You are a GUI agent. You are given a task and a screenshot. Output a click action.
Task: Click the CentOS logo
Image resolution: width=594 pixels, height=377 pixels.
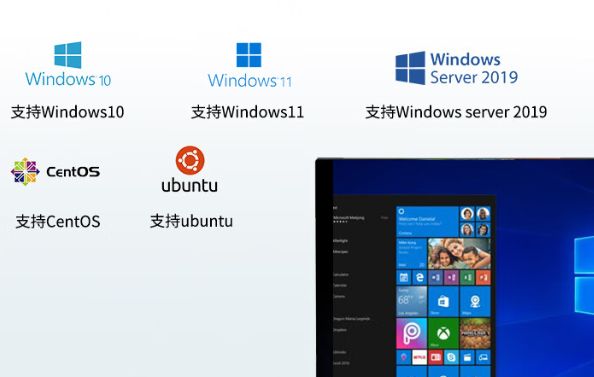coord(55,172)
